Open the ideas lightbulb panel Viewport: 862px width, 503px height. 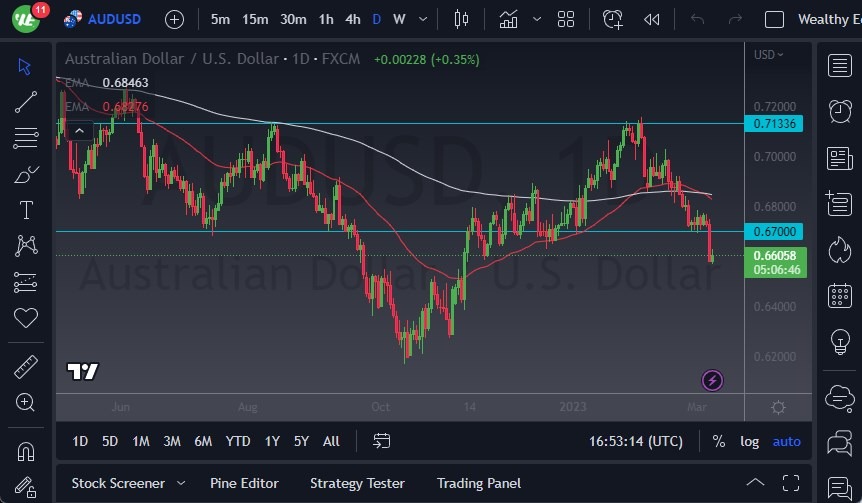coord(839,342)
